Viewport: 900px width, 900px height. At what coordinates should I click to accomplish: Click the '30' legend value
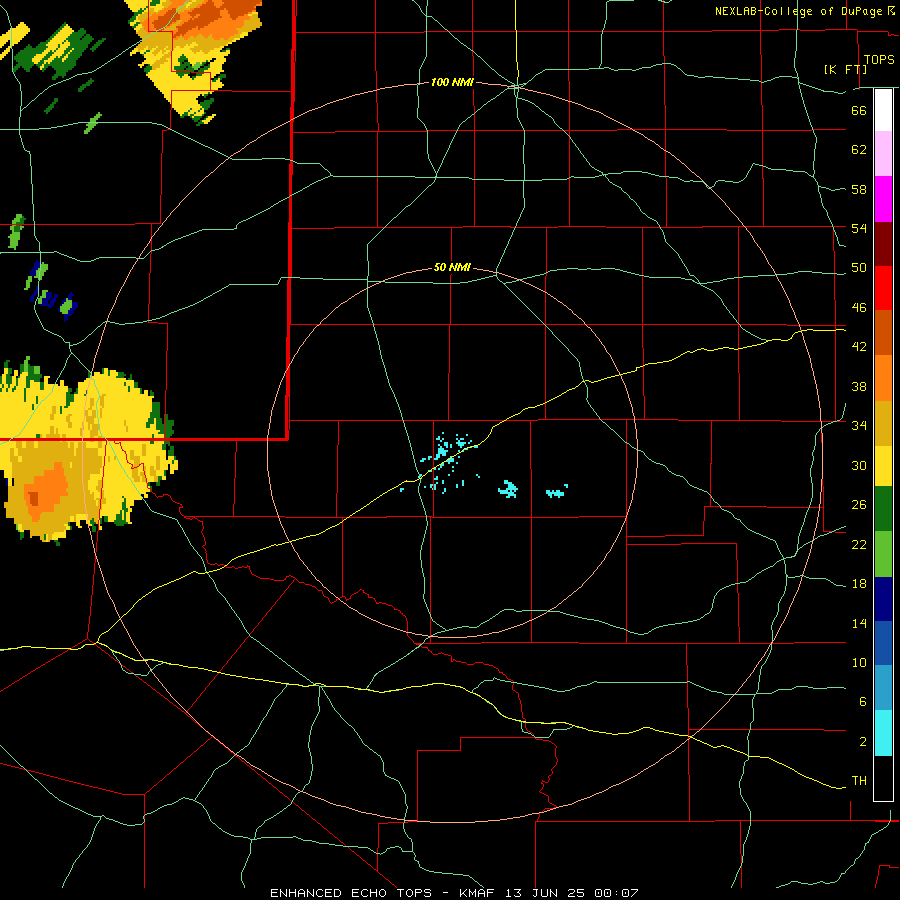(859, 465)
